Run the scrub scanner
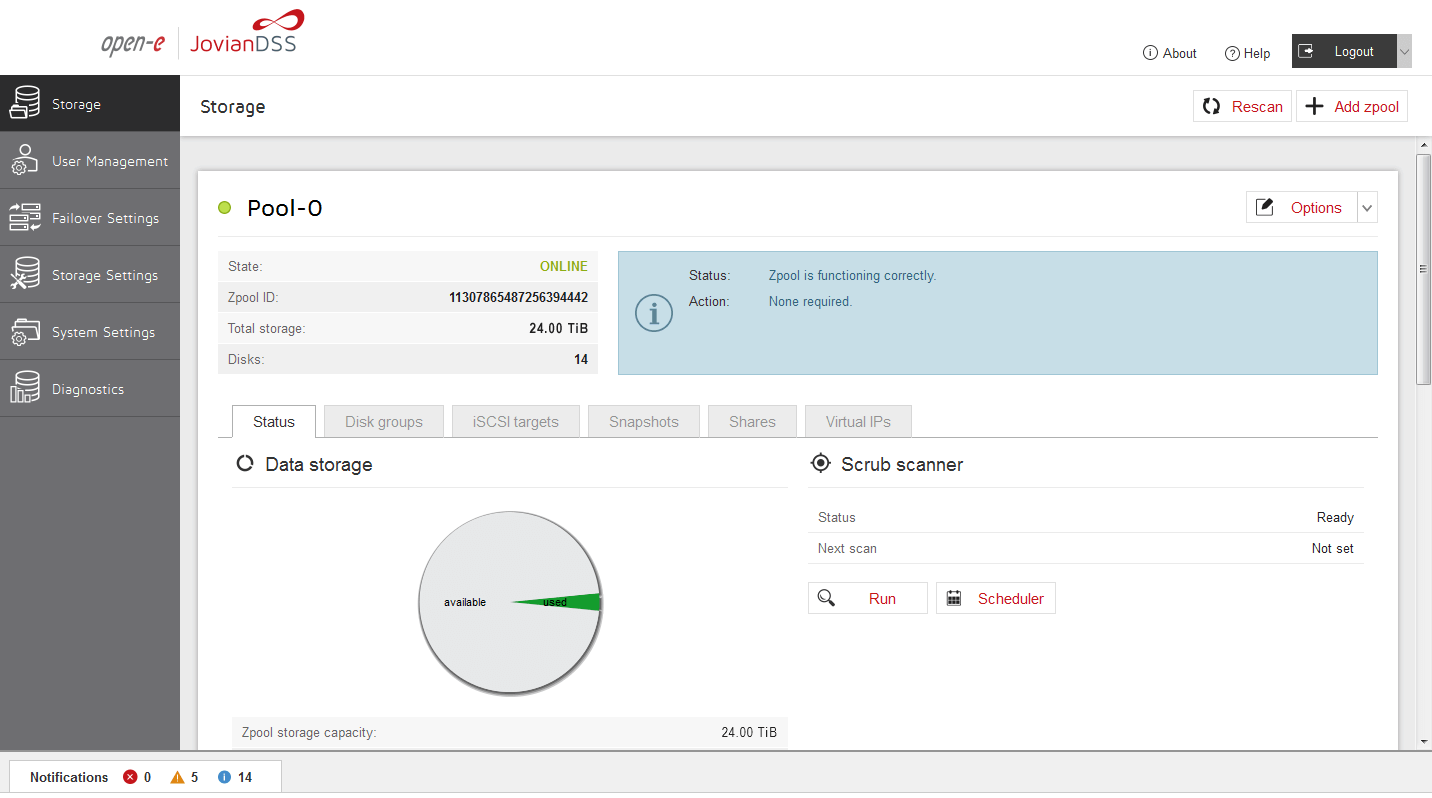 pos(868,599)
